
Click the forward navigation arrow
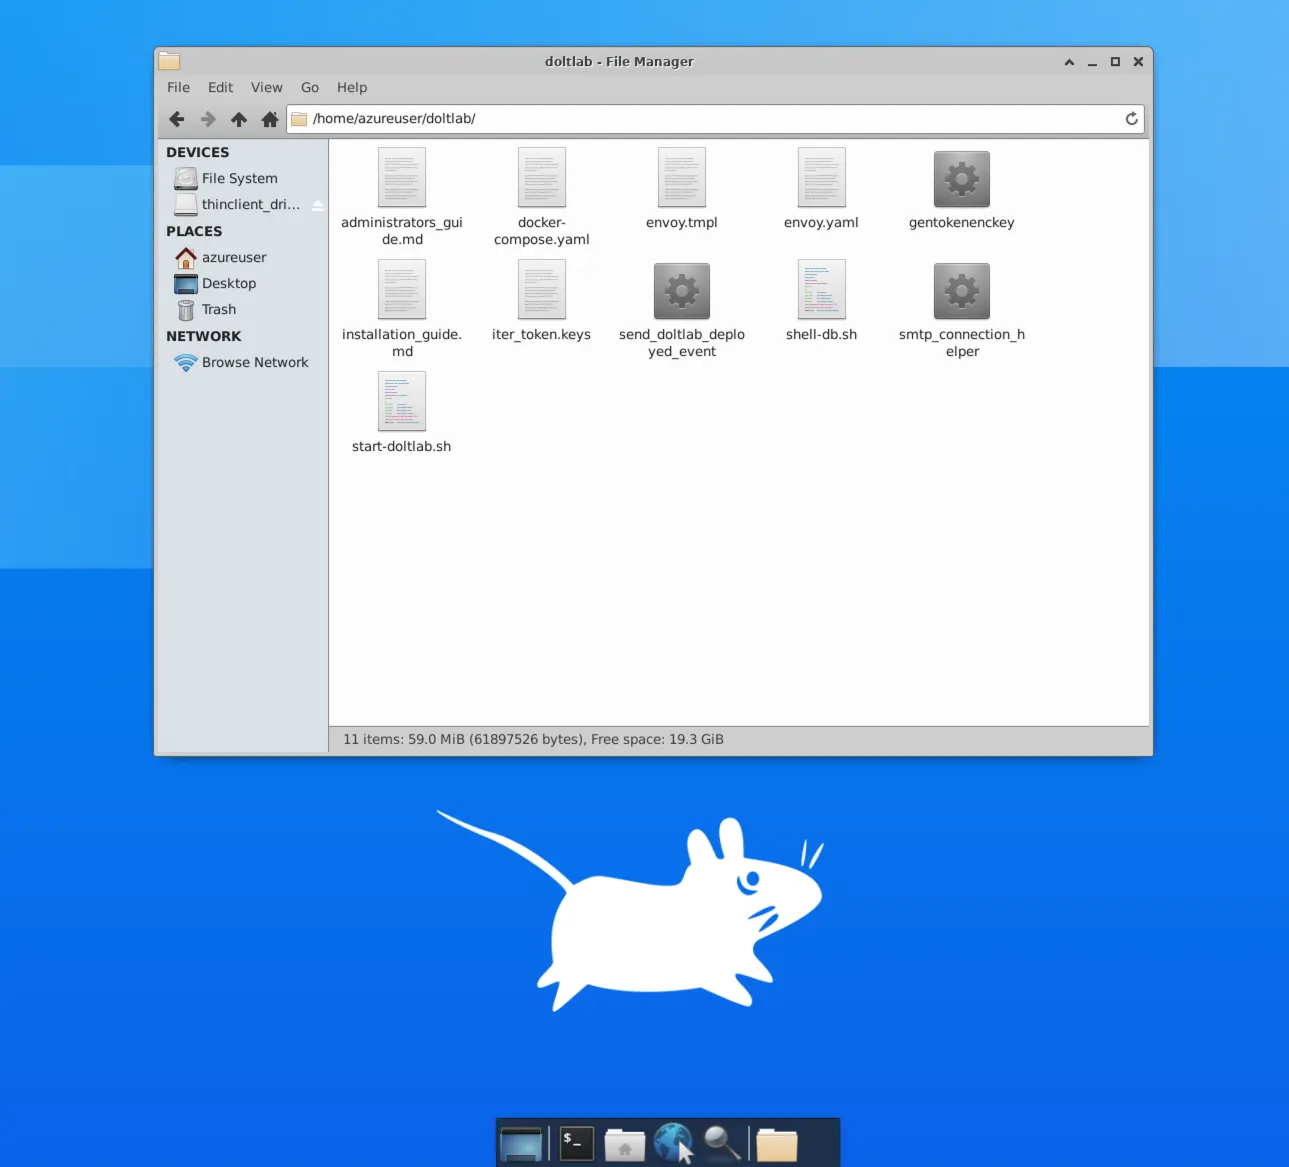208,119
